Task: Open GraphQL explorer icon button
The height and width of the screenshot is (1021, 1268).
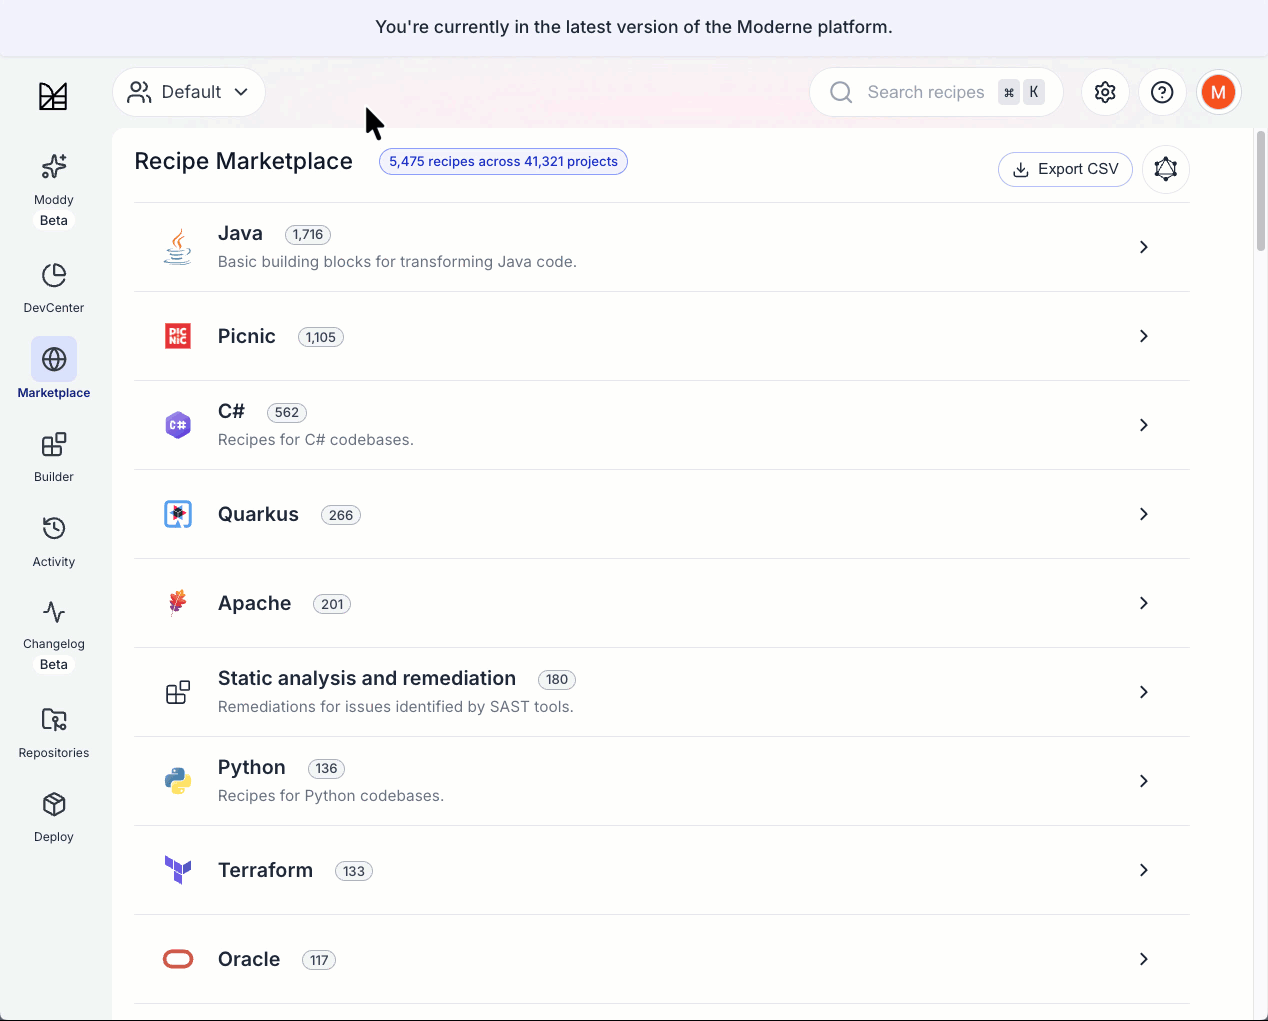Action: coord(1166,169)
